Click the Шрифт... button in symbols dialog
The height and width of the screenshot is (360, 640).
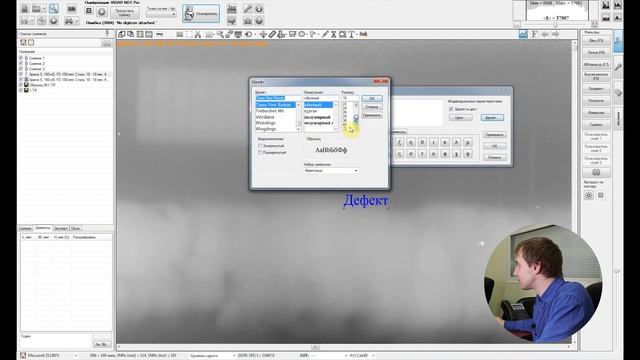pyautogui.click(x=492, y=118)
